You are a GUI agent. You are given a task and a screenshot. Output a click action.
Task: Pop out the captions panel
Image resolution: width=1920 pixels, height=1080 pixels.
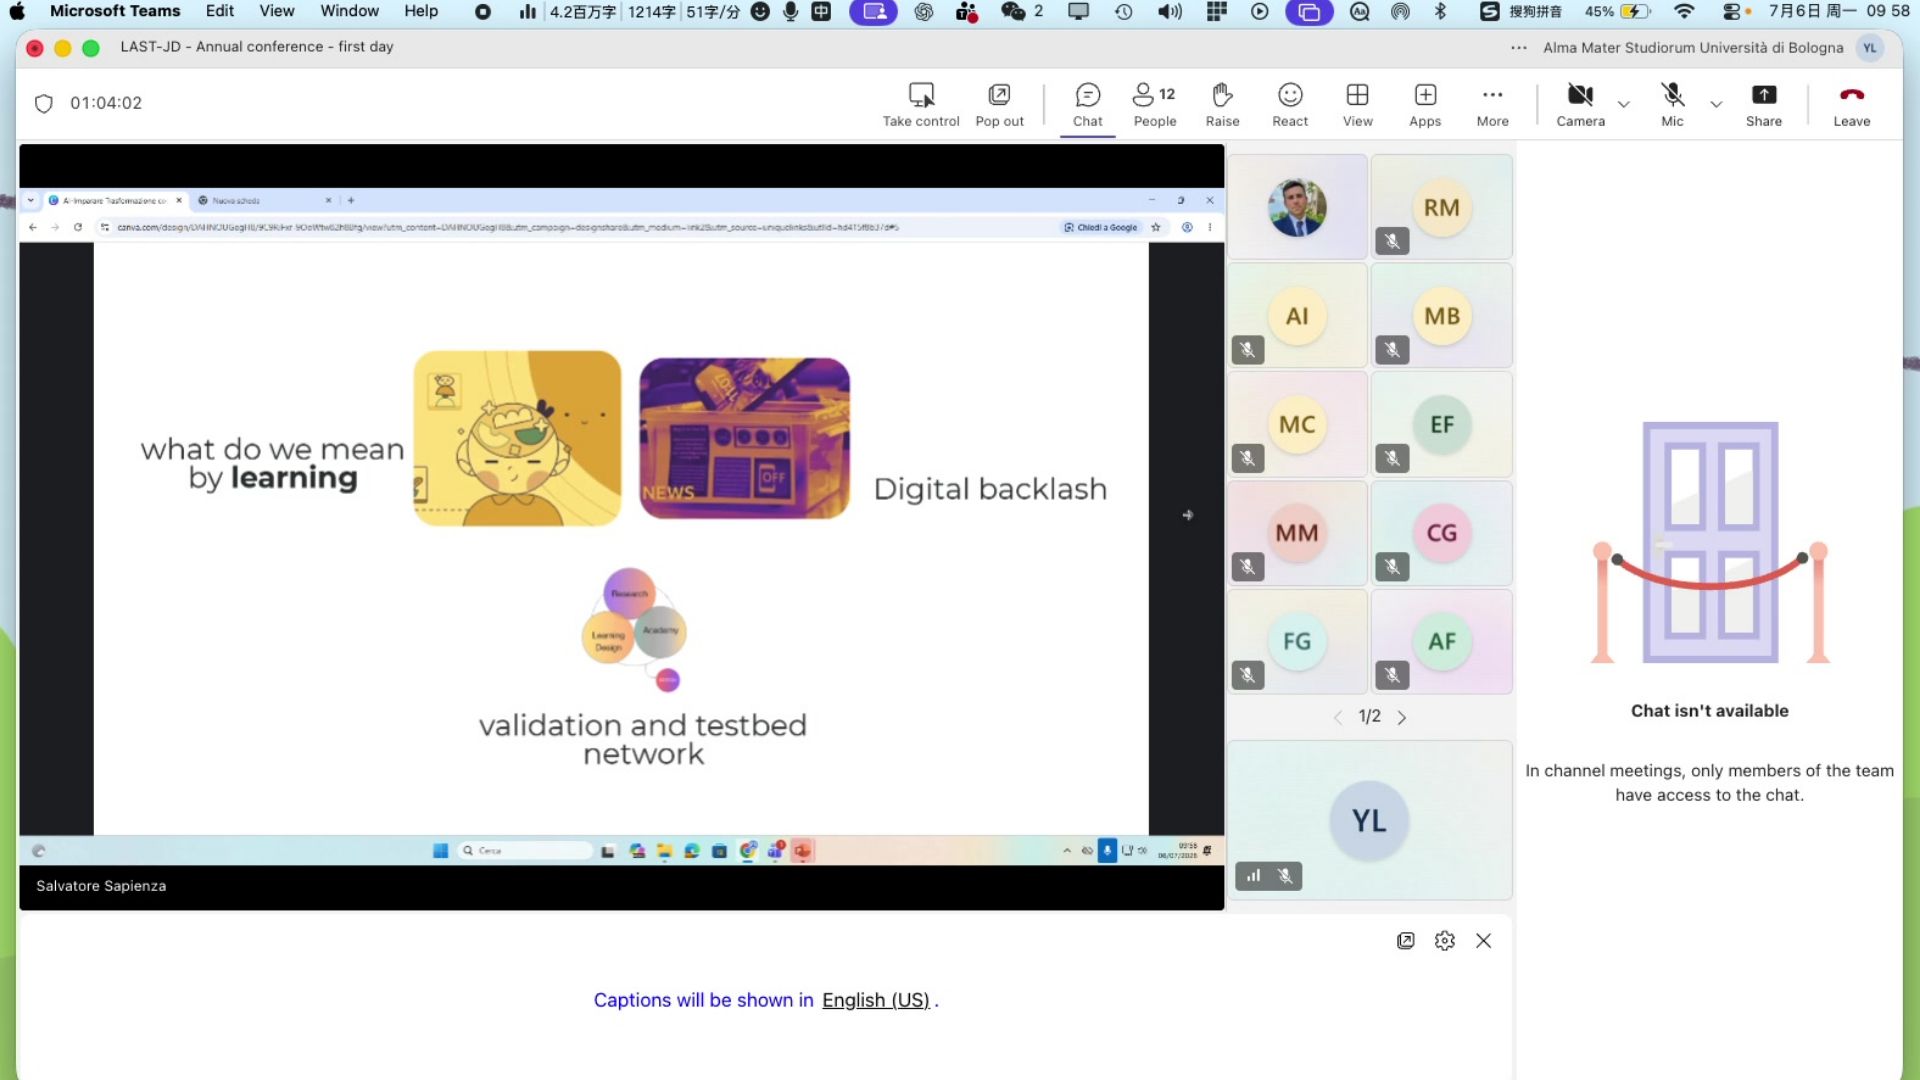coord(1405,941)
